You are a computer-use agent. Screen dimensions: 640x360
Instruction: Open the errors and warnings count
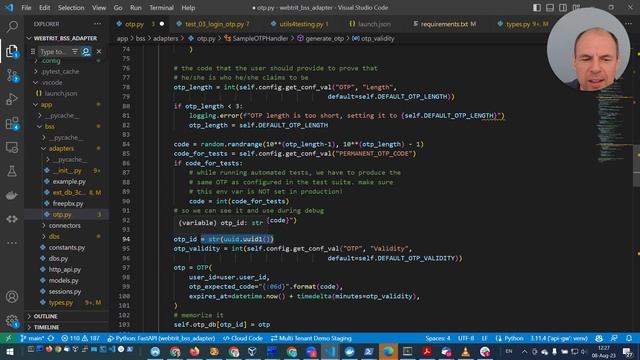pos(80,338)
